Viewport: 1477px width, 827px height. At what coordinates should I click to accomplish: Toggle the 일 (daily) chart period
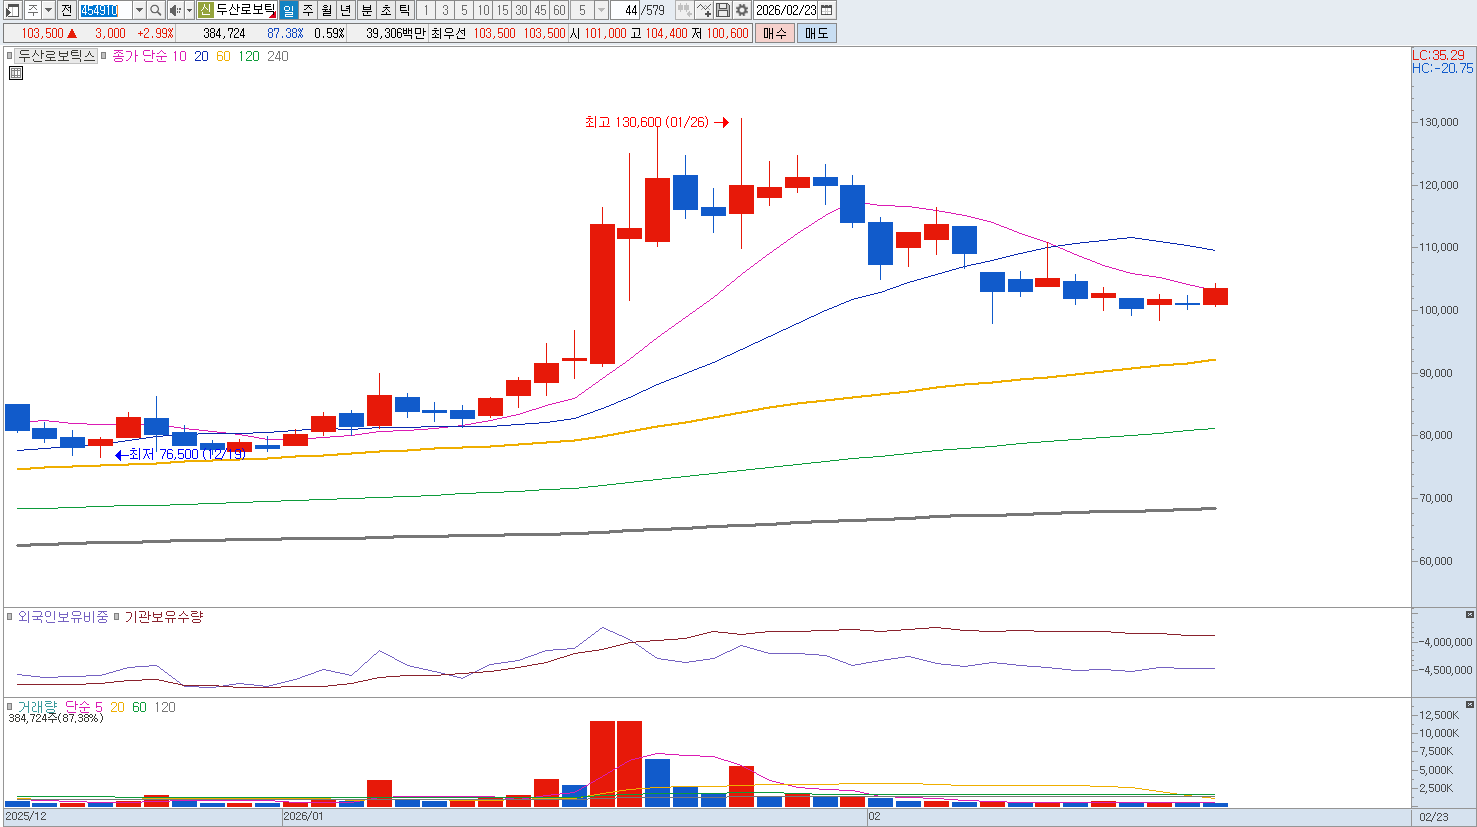pyautogui.click(x=289, y=10)
